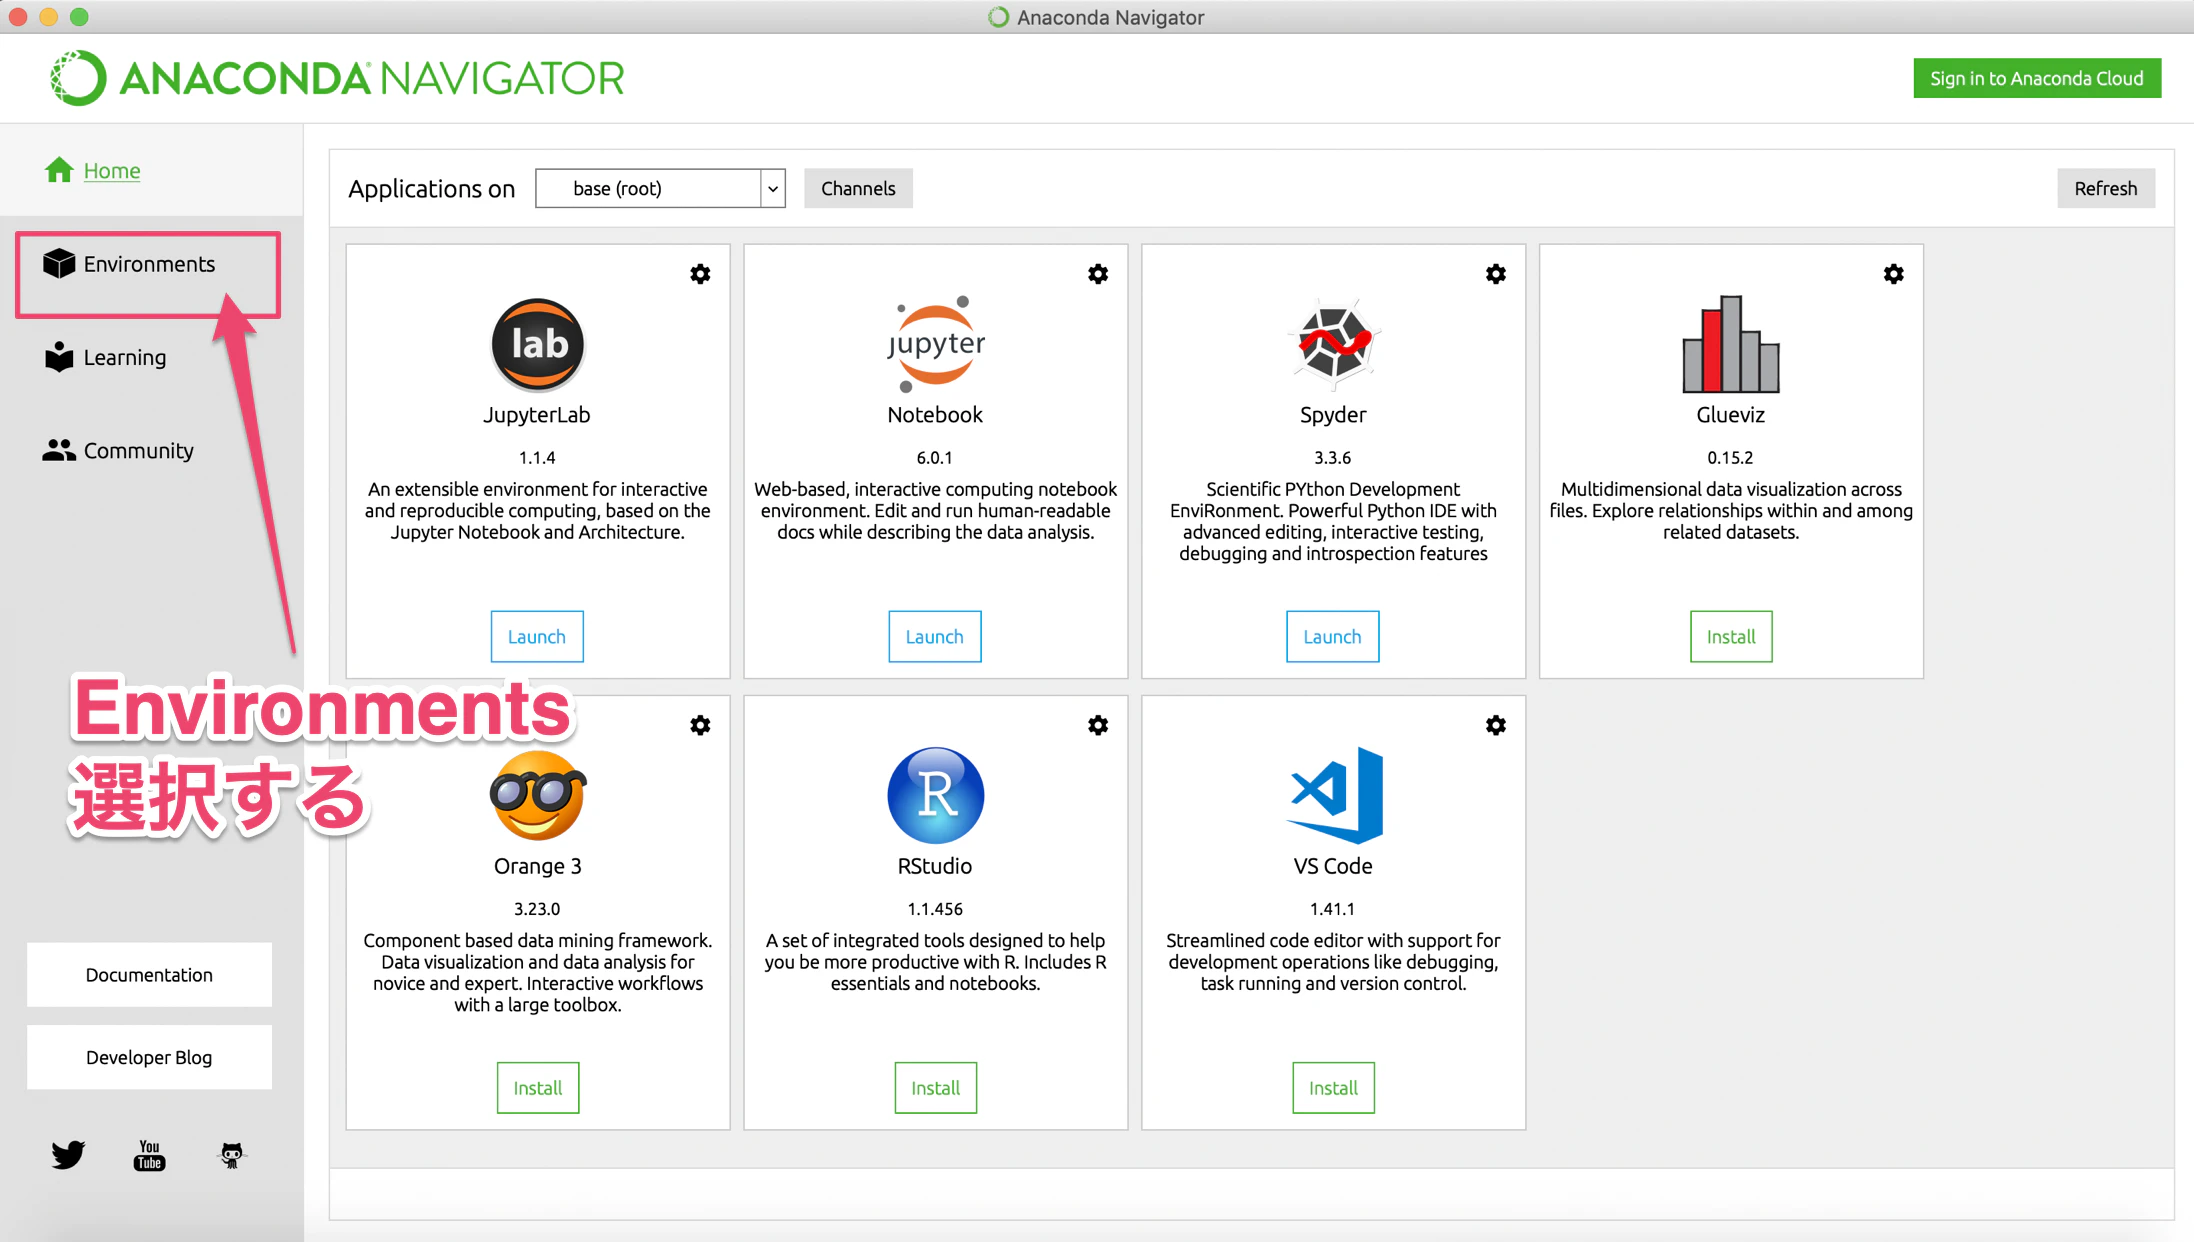Open JupyterLab settings gear
The image size is (2194, 1242).
[700, 274]
